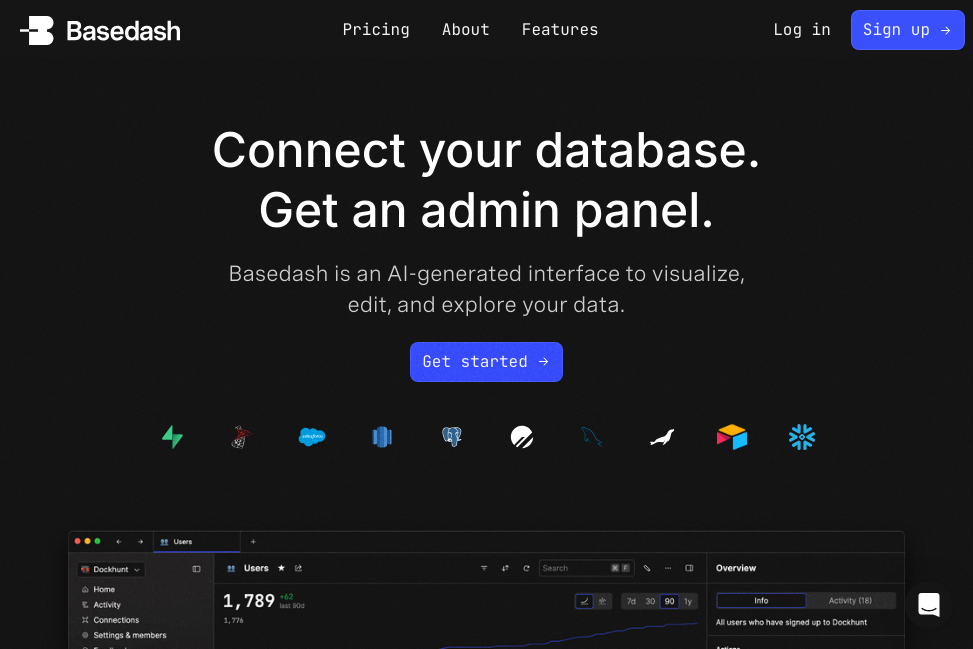This screenshot has width=973, height=649.
Task: Click the Salesforce cloud icon
Action: point(312,437)
